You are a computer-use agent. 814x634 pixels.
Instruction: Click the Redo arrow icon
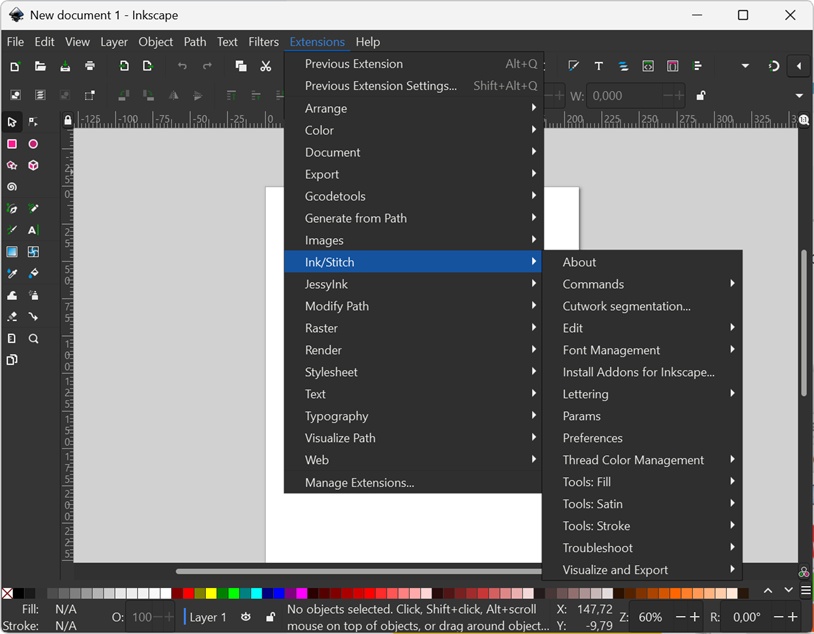click(x=207, y=66)
